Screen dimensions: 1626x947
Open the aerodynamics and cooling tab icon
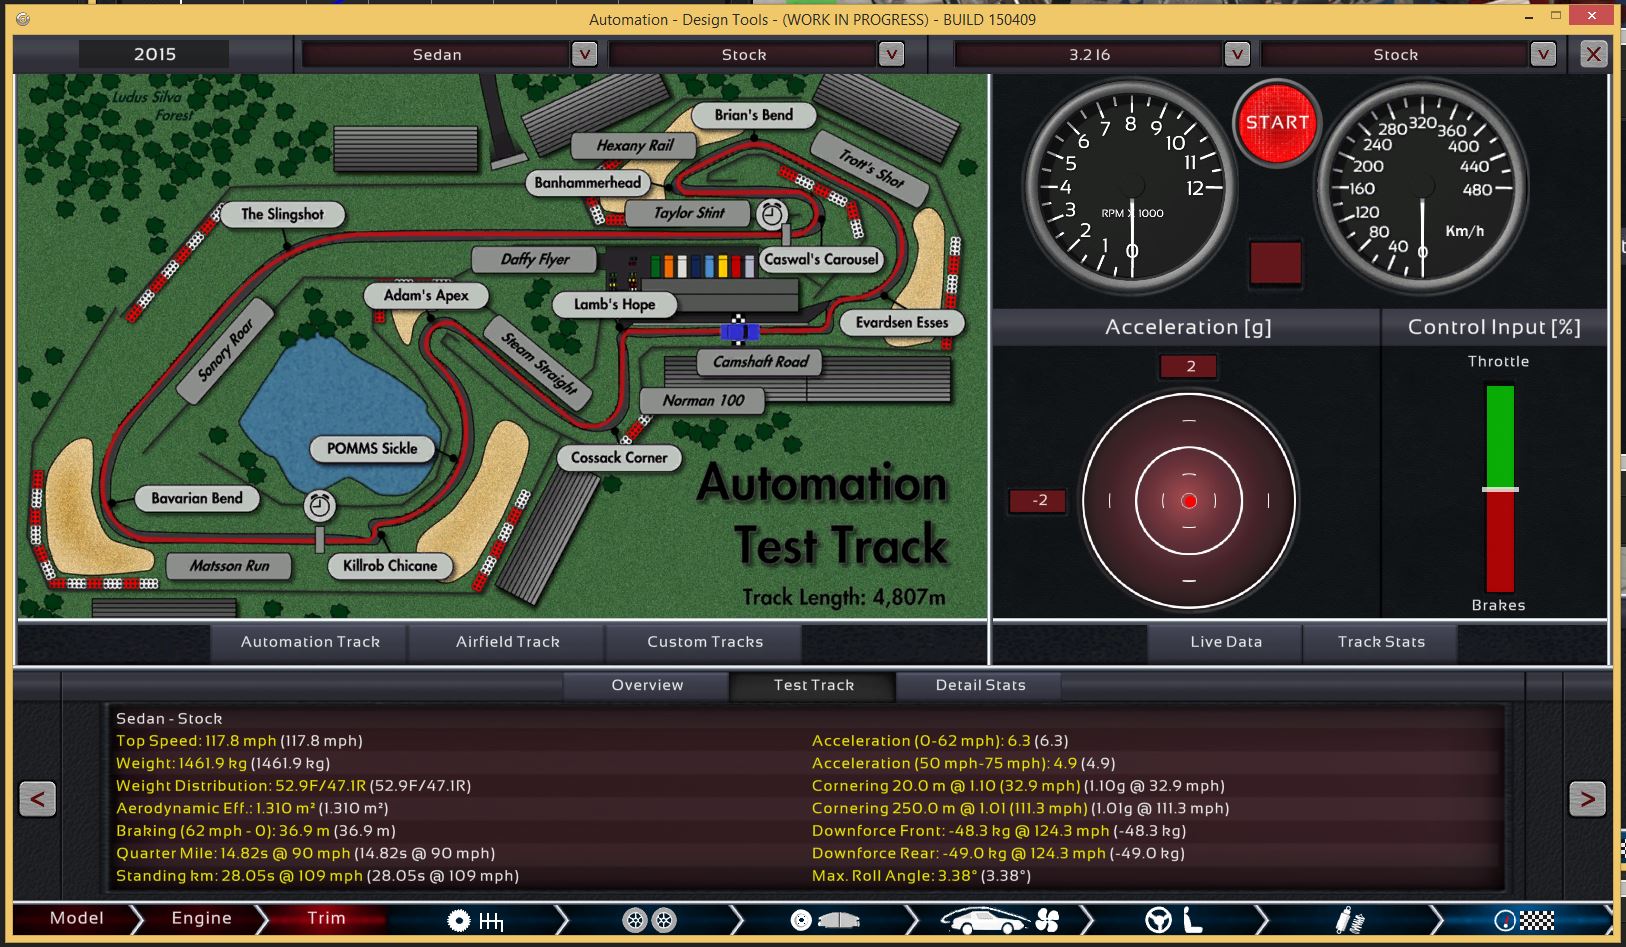pyautogui.click(x=1000, y=920)
